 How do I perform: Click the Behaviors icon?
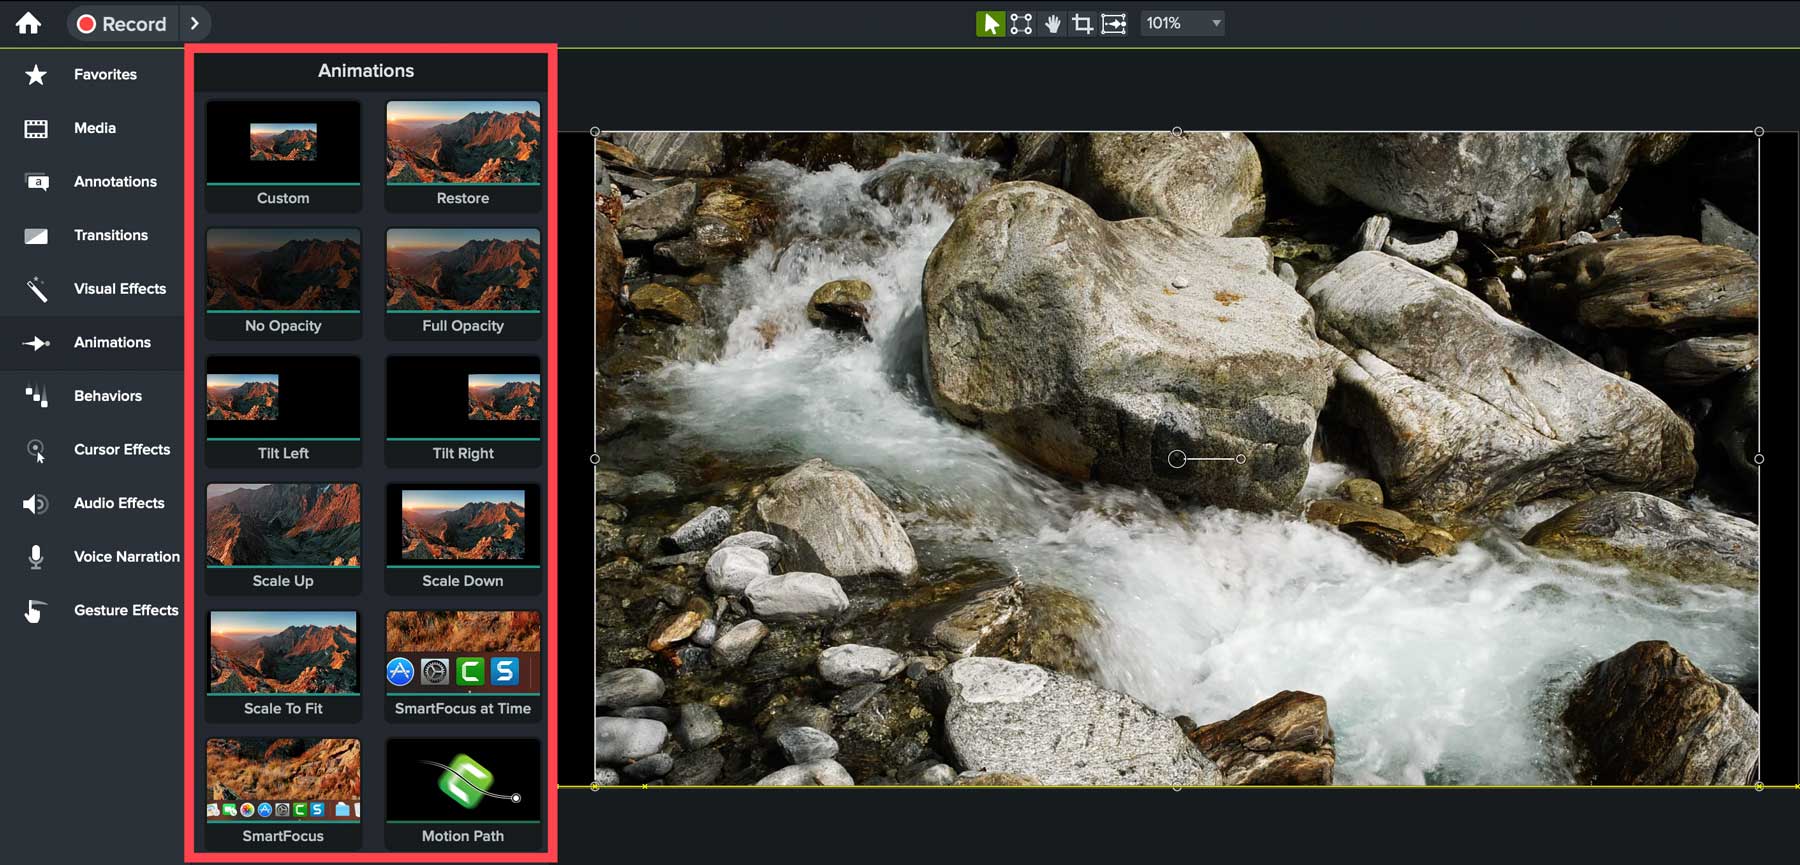[36, 396]
